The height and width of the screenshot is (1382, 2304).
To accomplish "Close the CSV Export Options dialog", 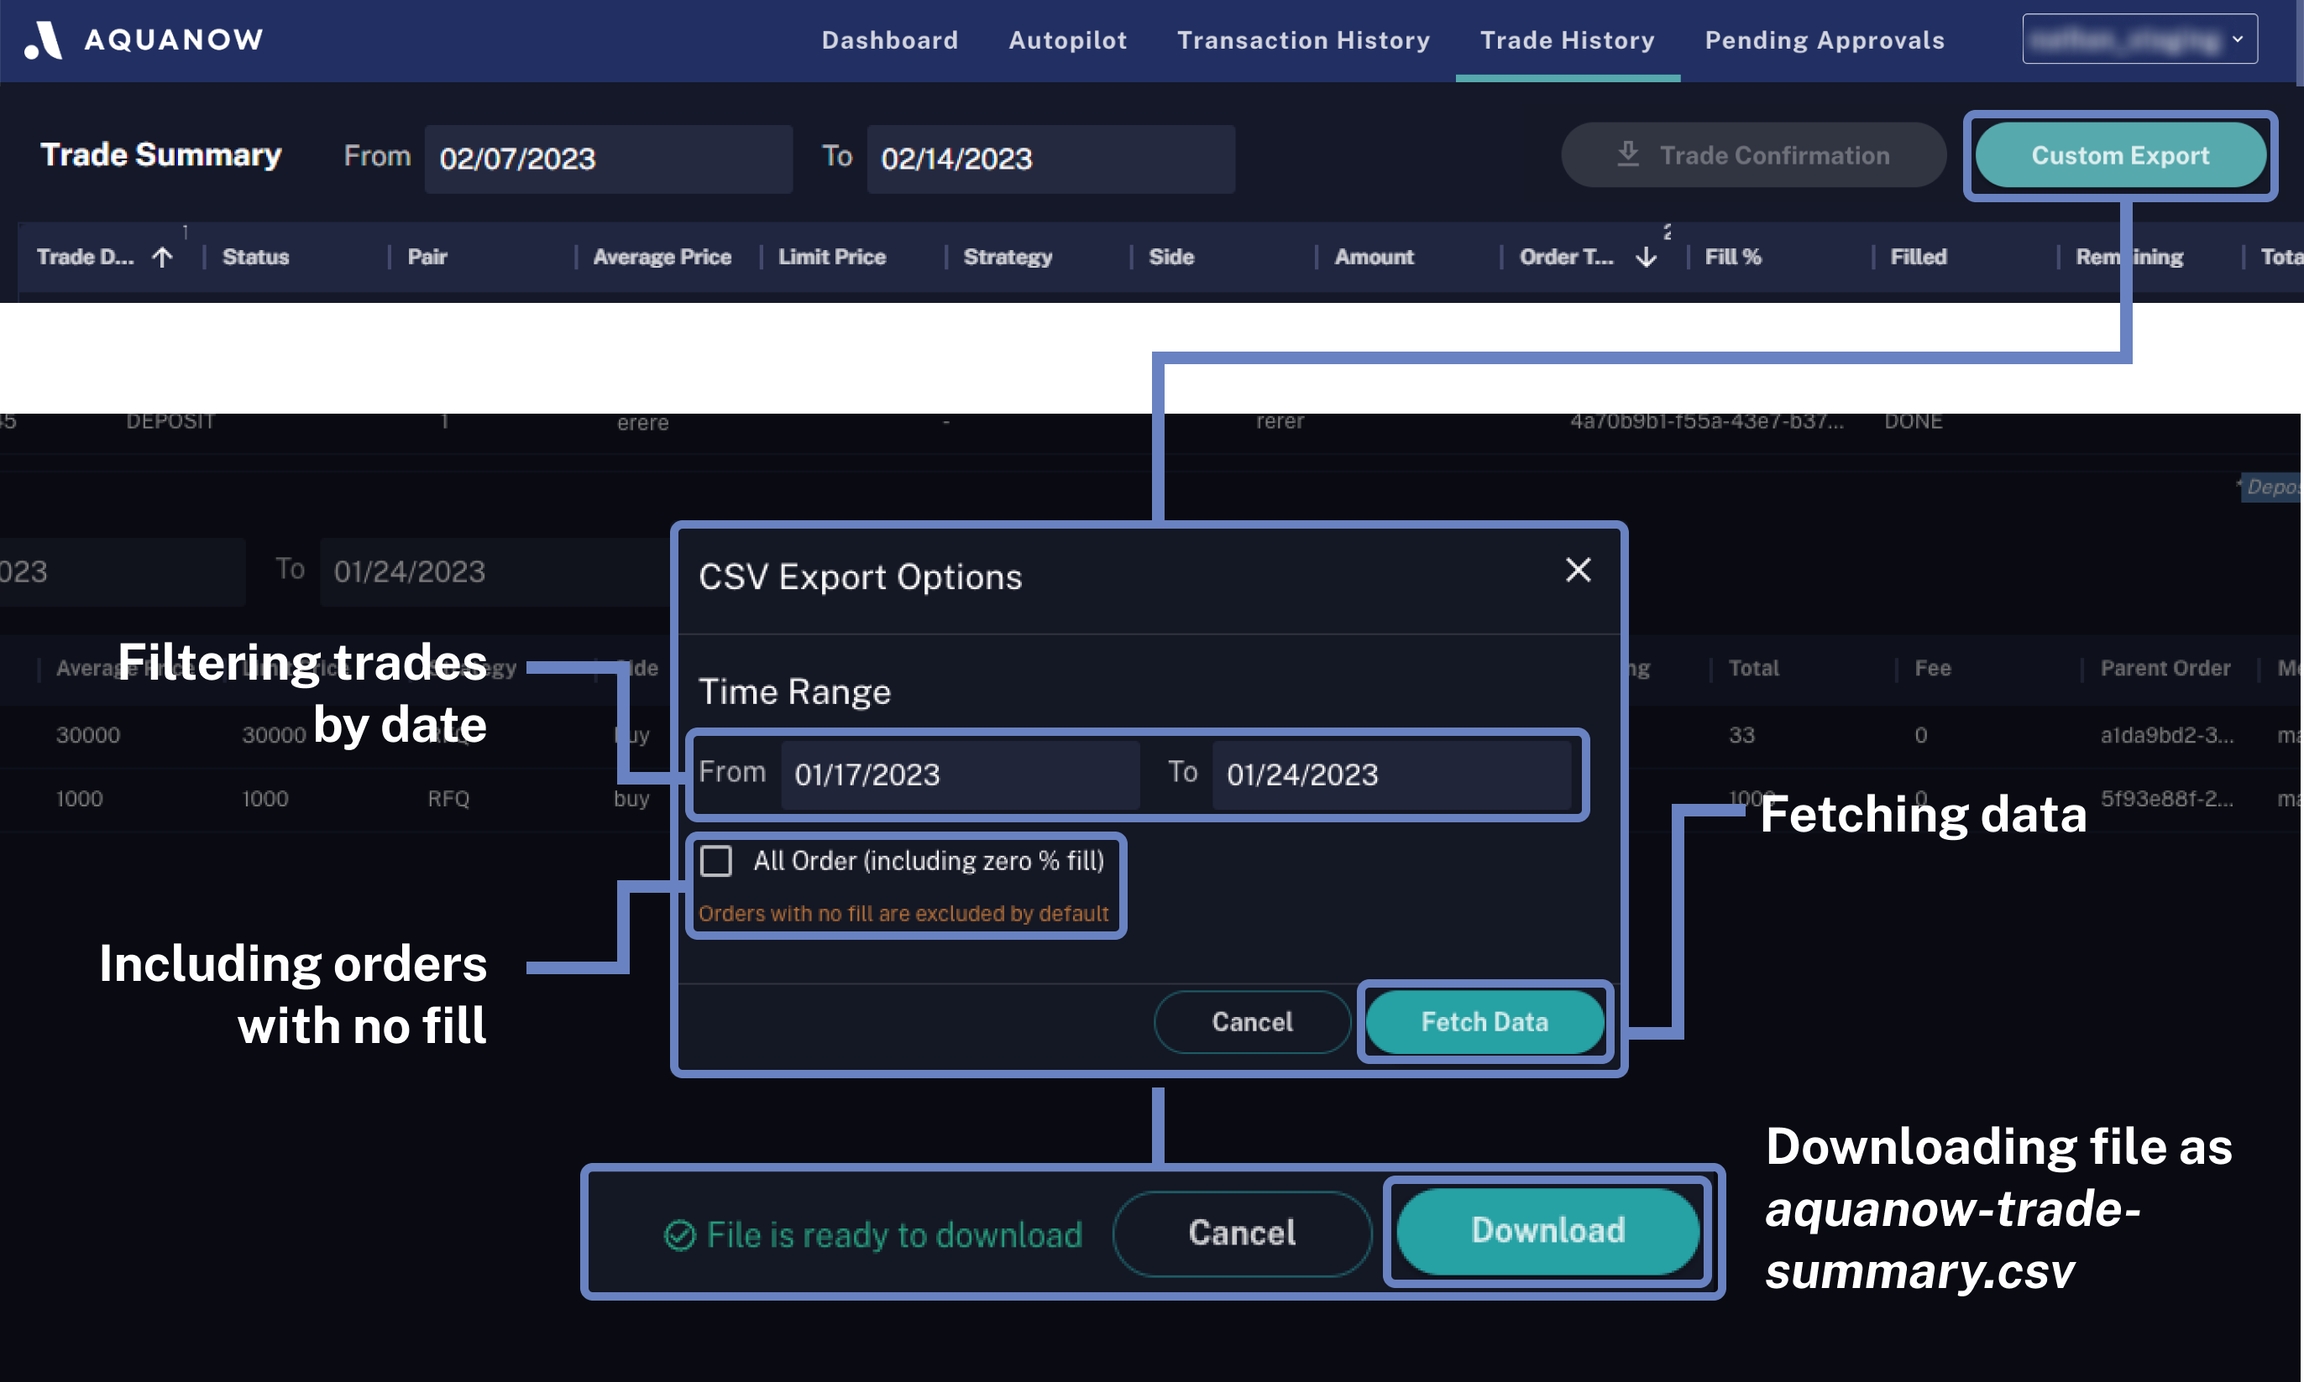I will pyautogui.click(x=1578, y=570).
